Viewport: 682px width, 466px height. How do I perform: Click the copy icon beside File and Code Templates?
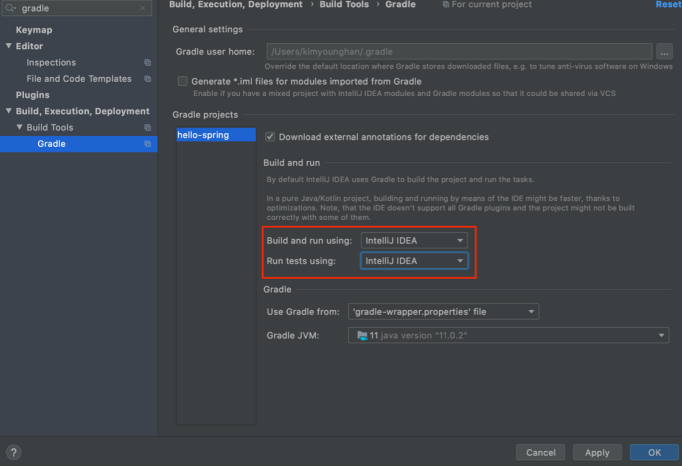[147, 79]
